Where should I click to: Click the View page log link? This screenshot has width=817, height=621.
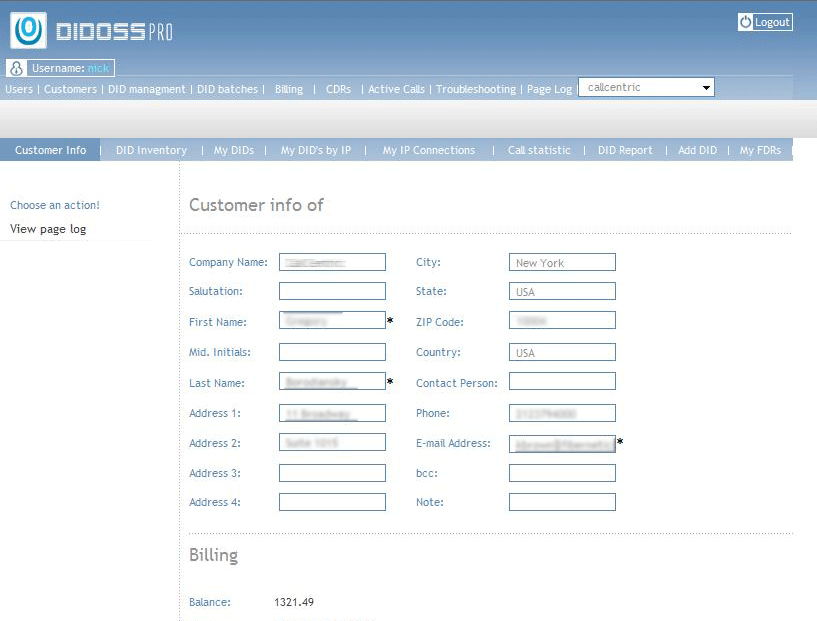point(48,229)
